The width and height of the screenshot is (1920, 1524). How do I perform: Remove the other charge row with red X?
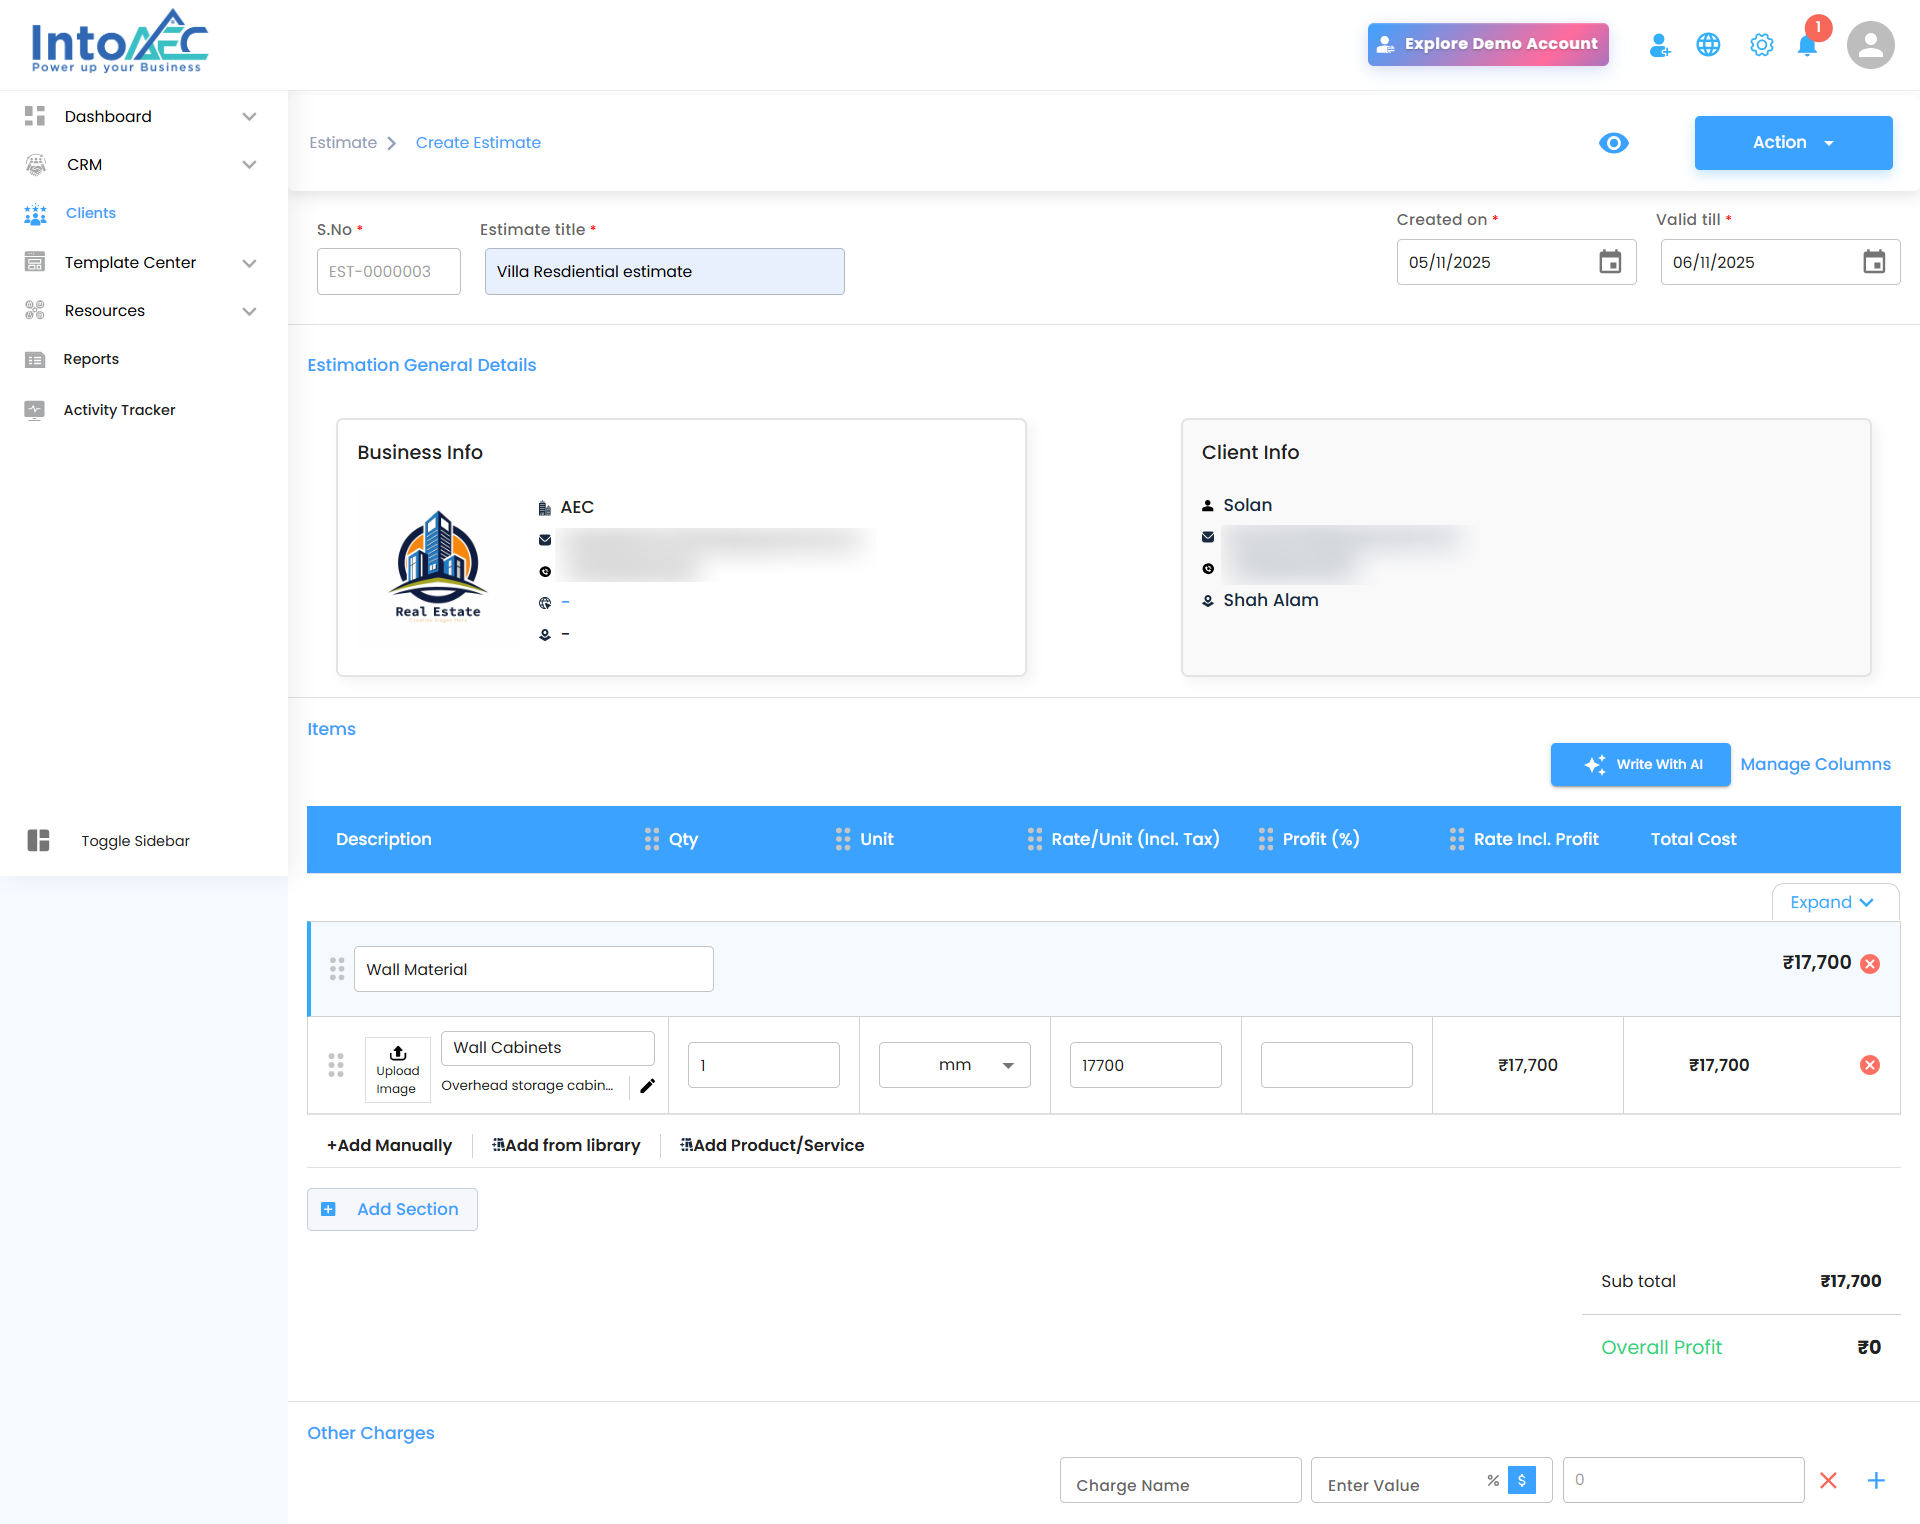pos(1828,1480)
